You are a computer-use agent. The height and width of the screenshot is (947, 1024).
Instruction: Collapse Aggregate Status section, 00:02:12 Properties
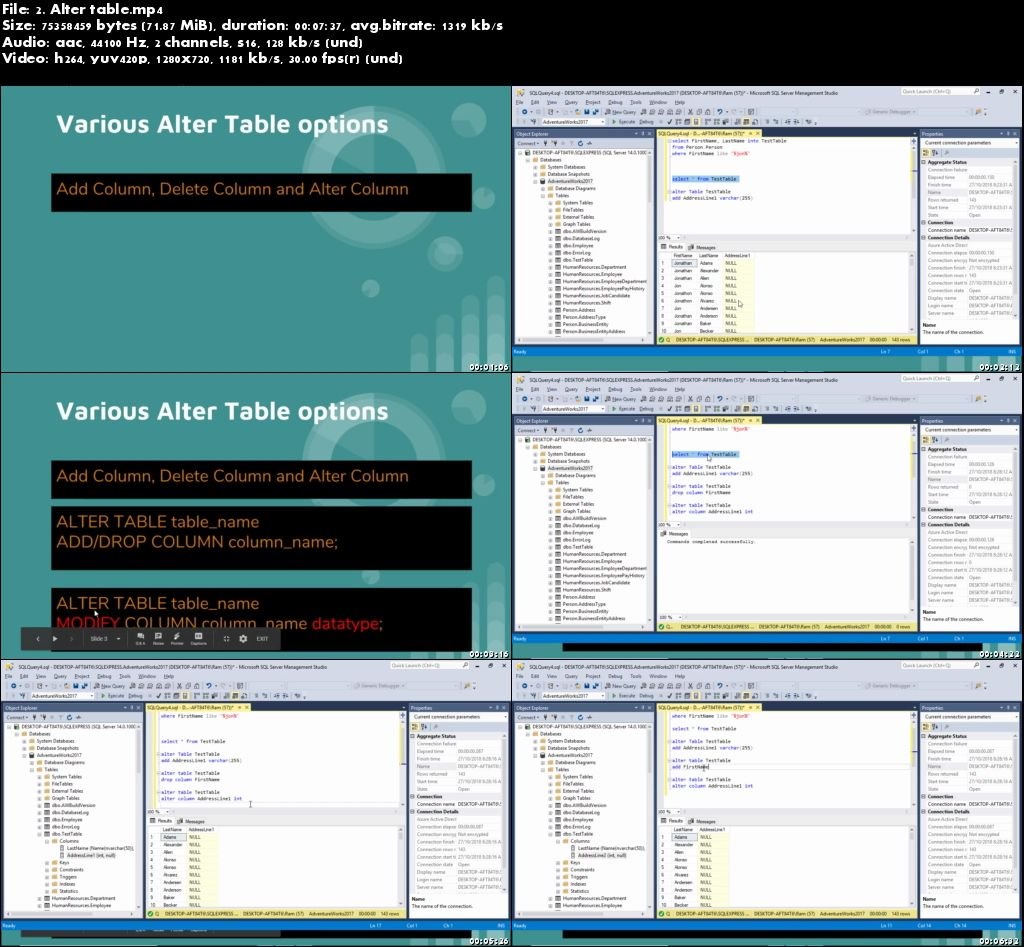[x=924, y=162]
